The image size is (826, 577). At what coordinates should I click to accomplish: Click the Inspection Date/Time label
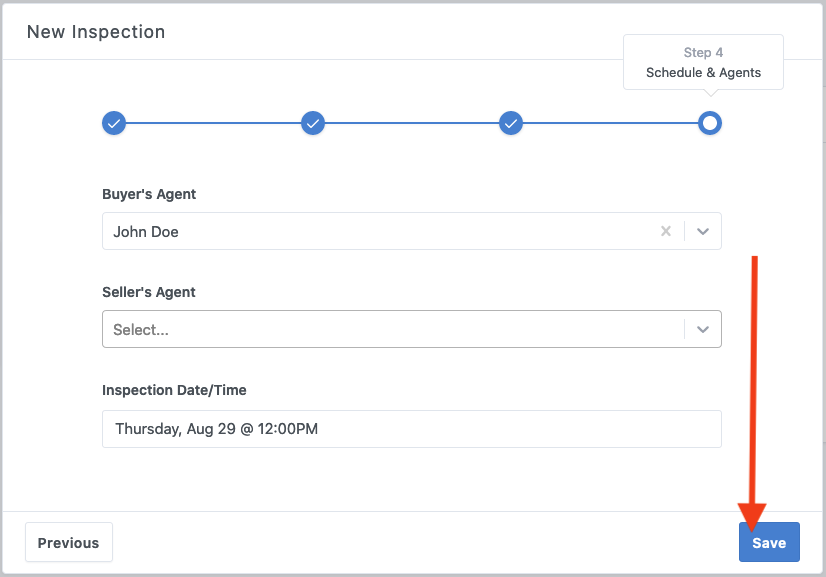(174, 390)
